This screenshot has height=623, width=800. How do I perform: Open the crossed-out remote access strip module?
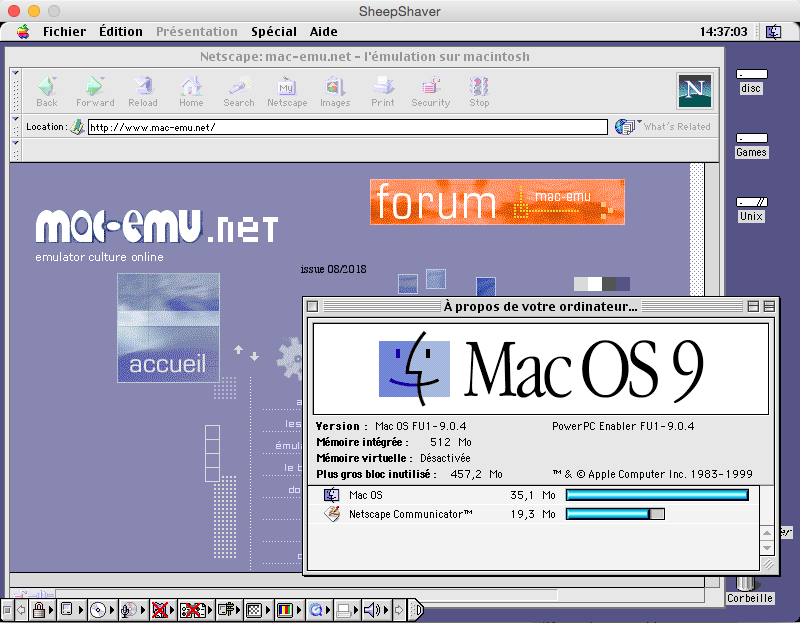tap(195, 610)
